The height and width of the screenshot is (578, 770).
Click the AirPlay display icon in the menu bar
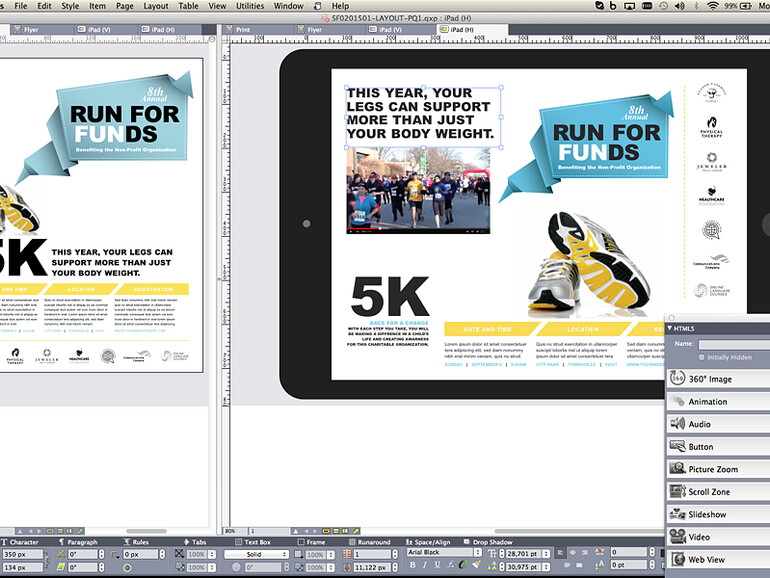click(x=629, y=6)
